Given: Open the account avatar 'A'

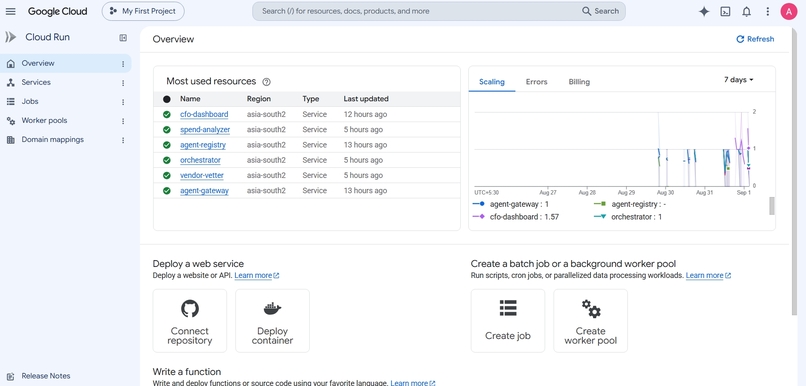Looking at the screenshot, I should (789, 11).
